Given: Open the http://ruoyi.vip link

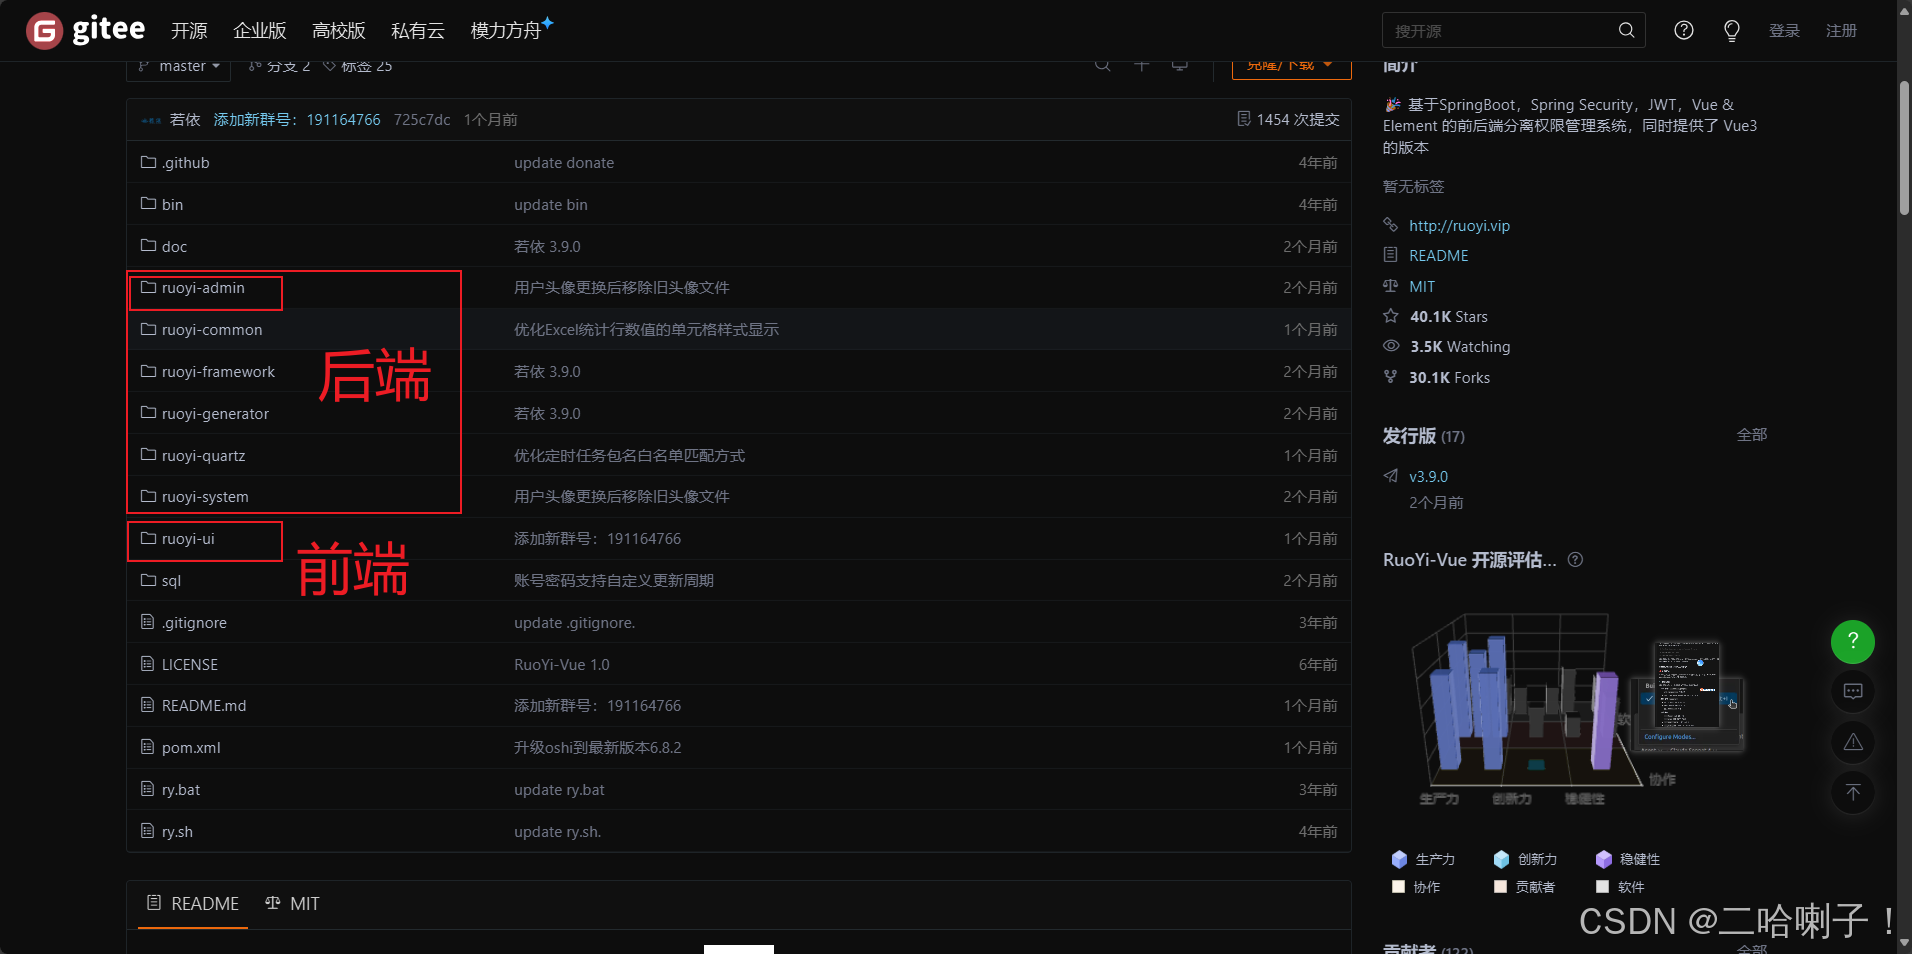Looking at the screenshot, I should point(1459,226).
